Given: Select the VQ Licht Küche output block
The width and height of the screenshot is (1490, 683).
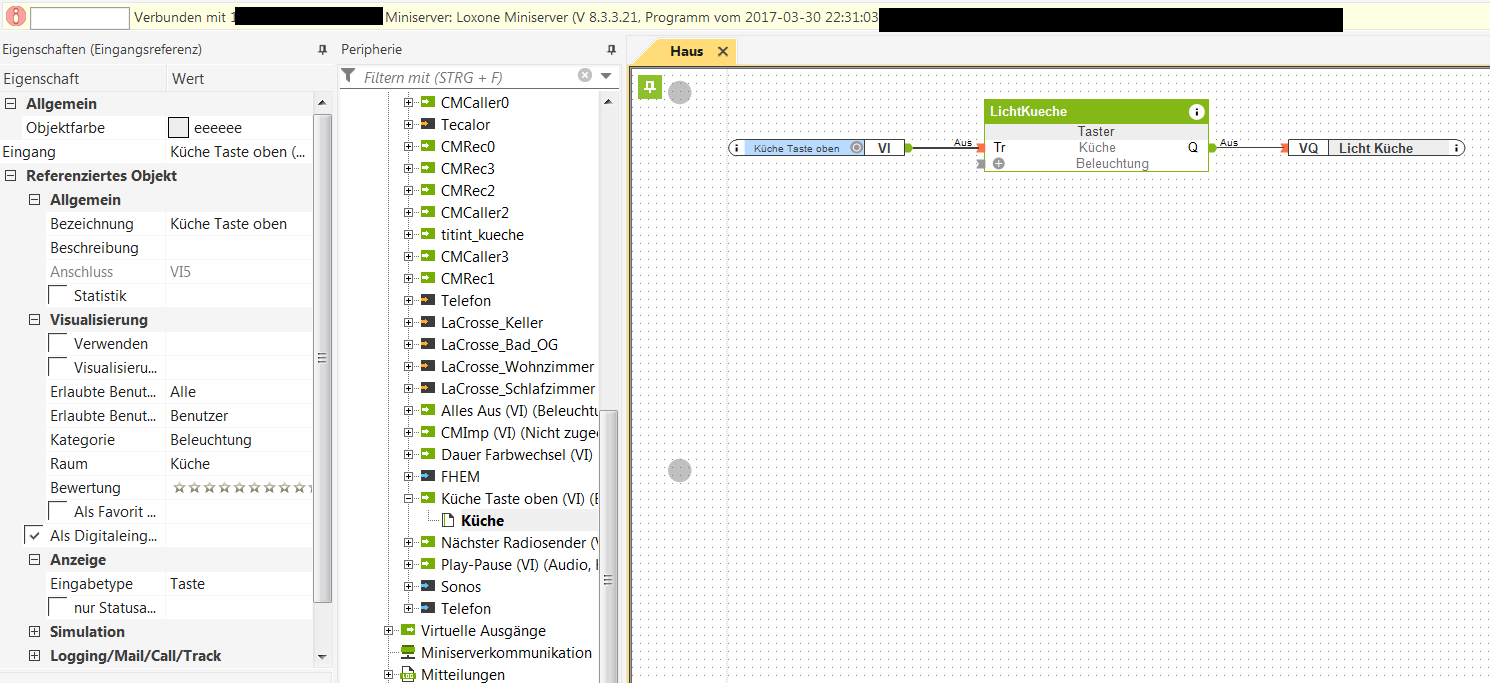Looking at the screenshot, I should pos(1376,148).
